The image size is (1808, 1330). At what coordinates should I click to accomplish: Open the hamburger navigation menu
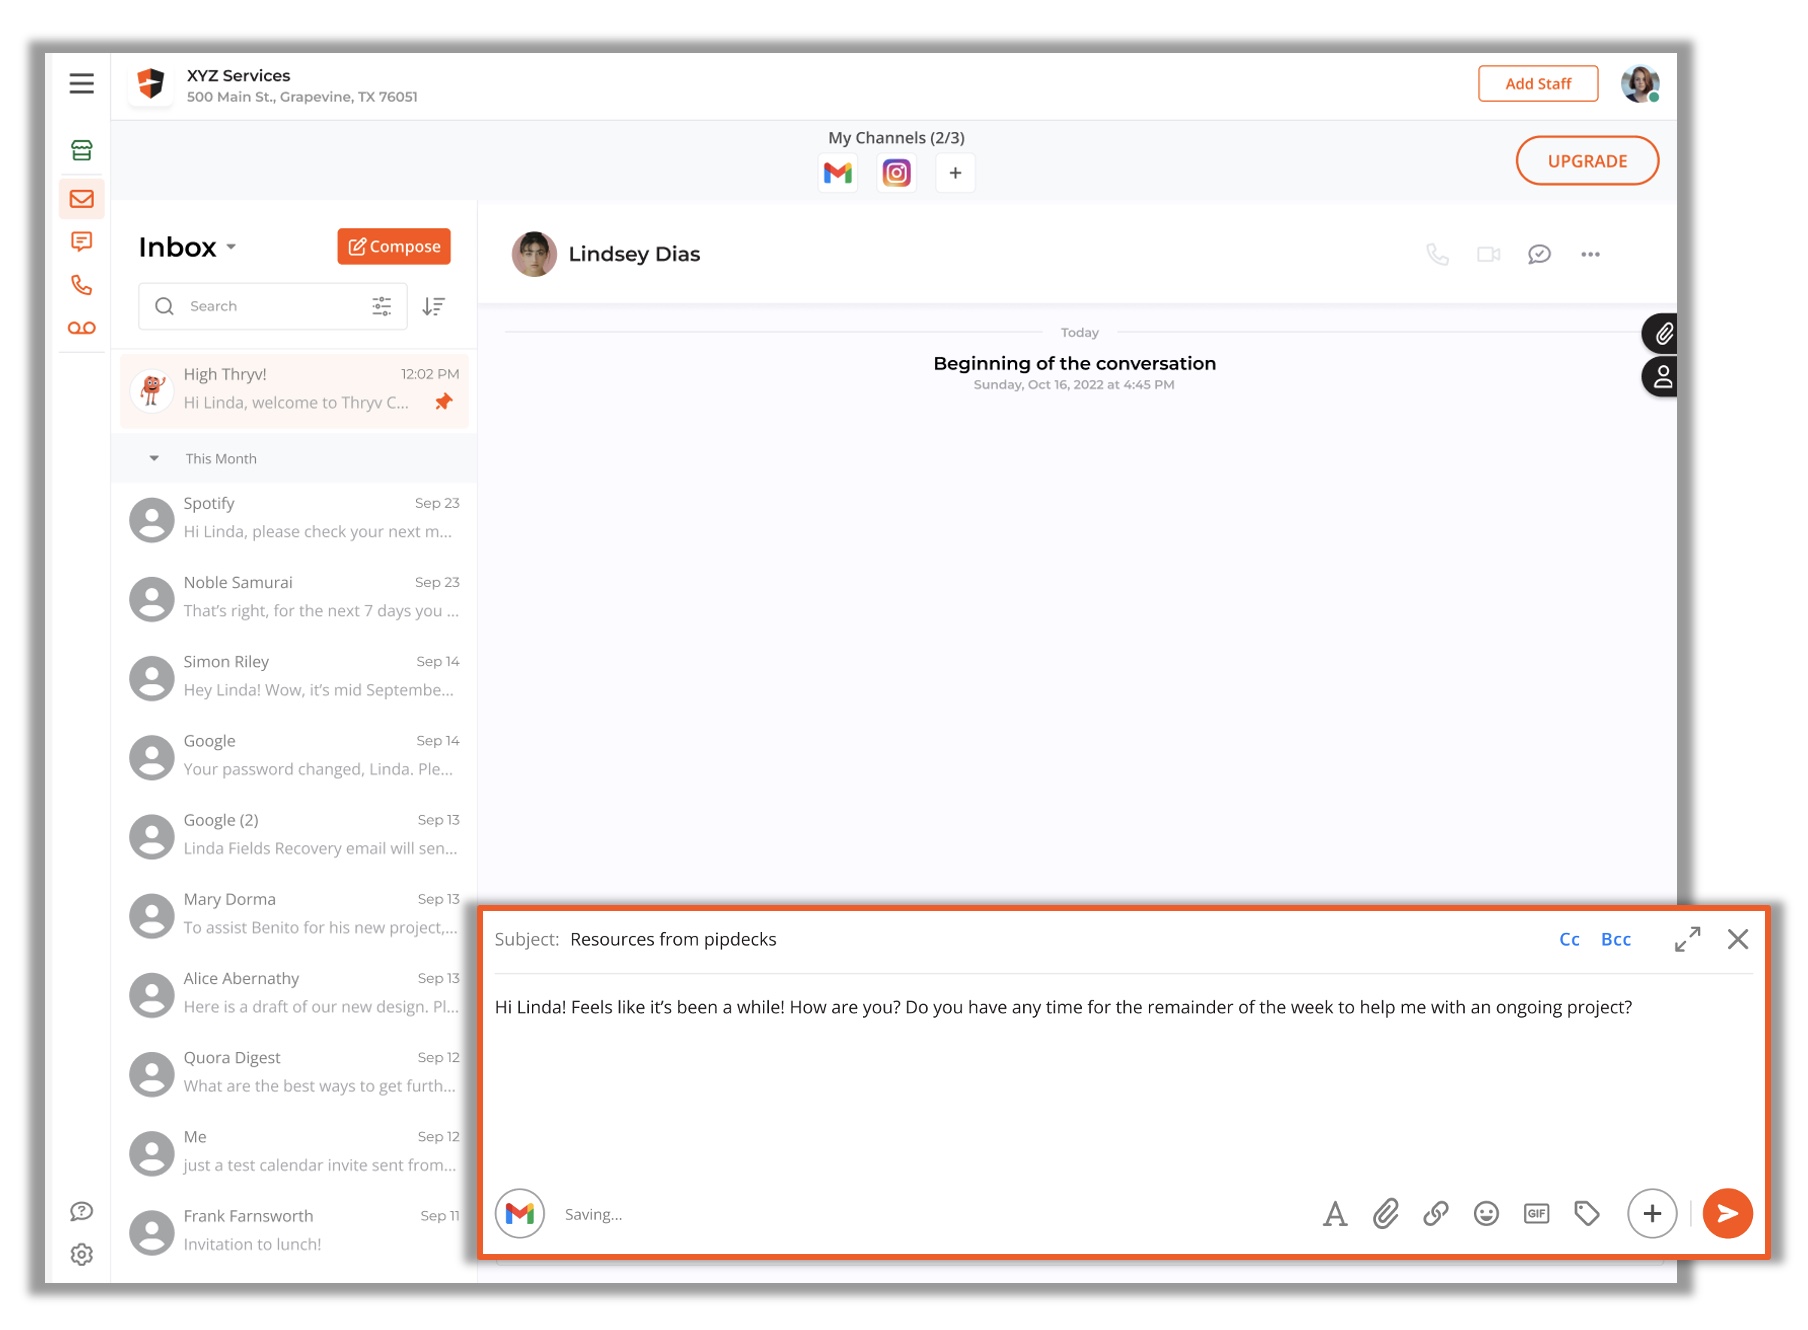point(81,83)
